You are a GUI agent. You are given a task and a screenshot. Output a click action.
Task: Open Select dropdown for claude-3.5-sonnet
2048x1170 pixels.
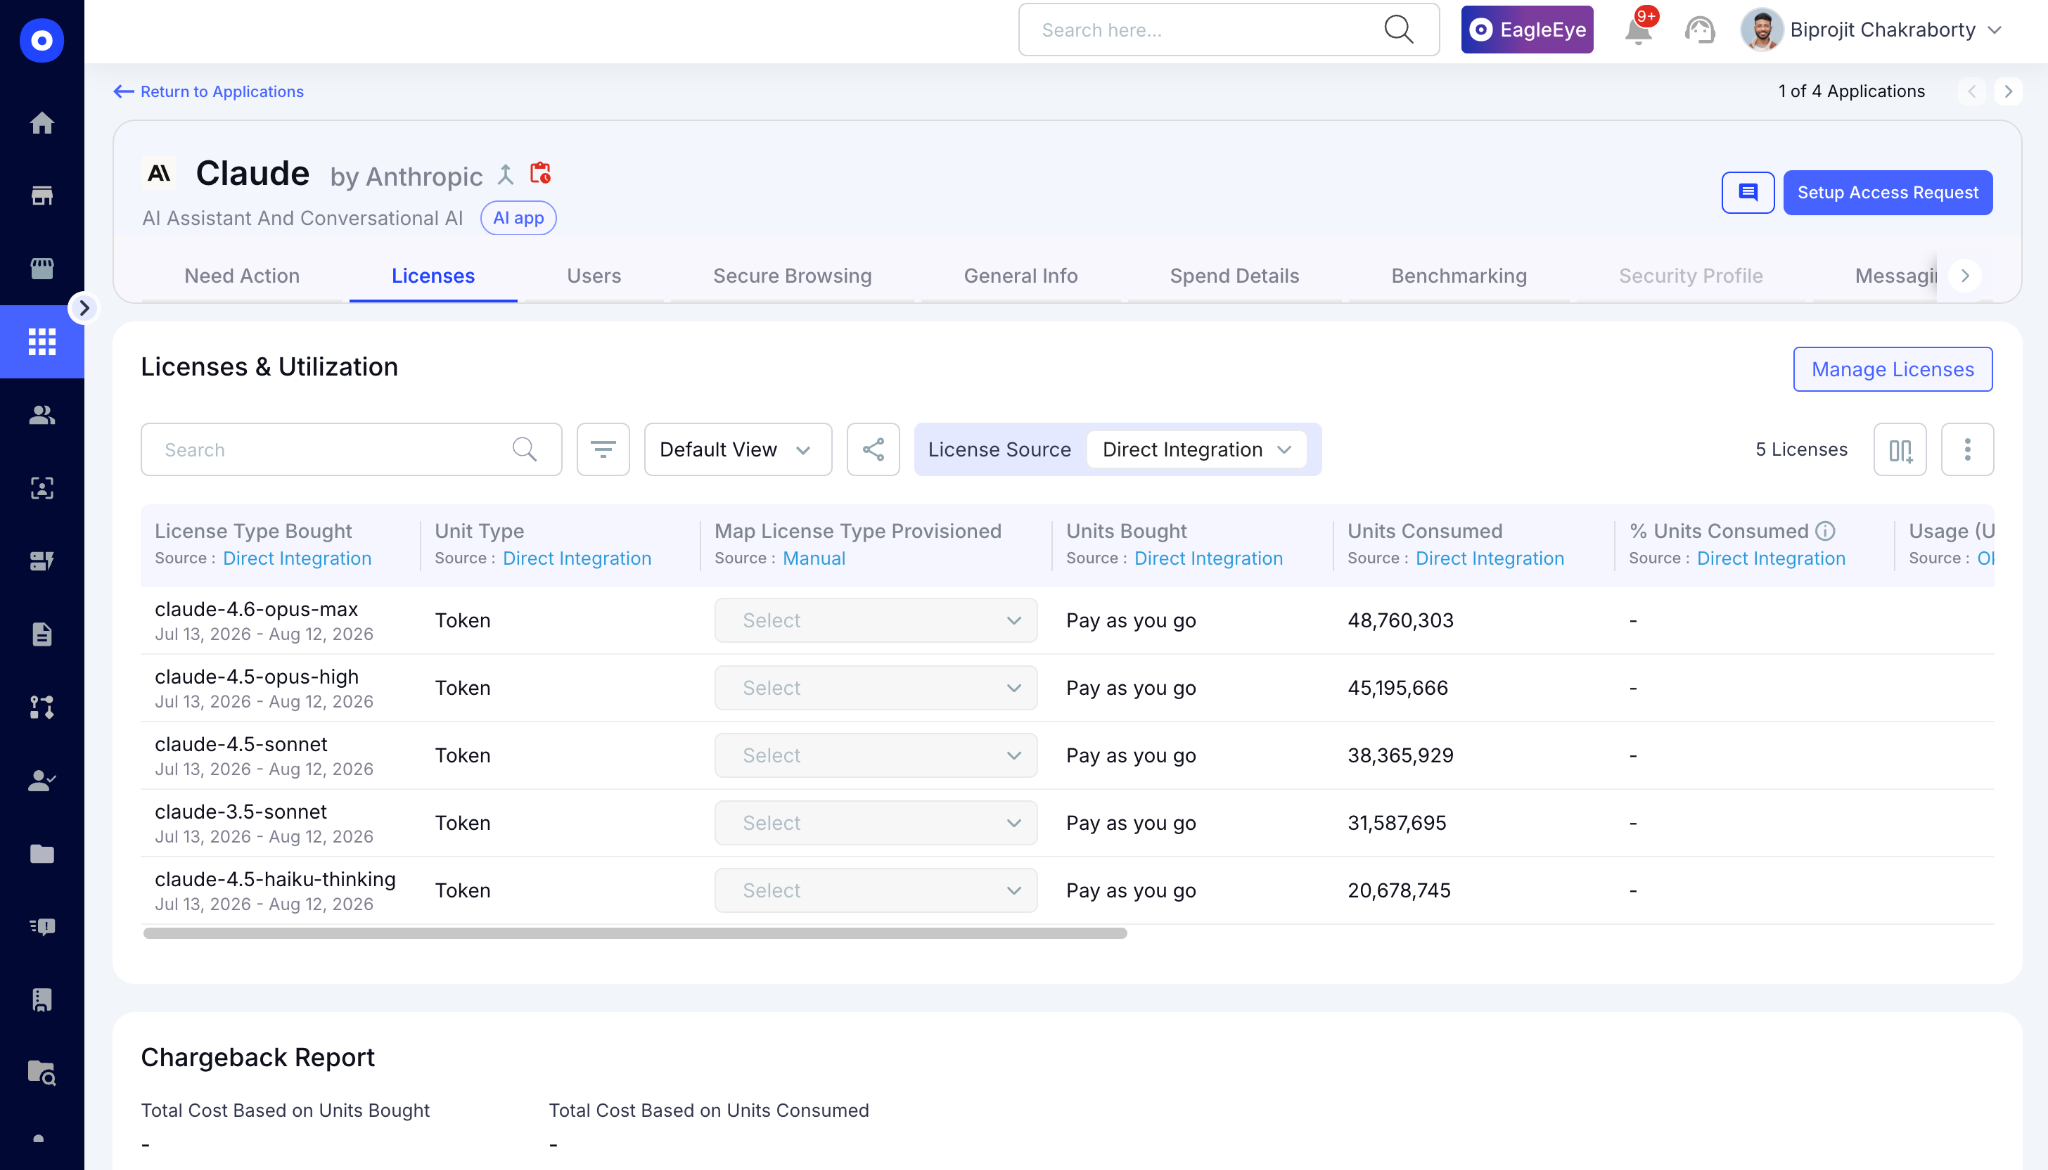876,823
